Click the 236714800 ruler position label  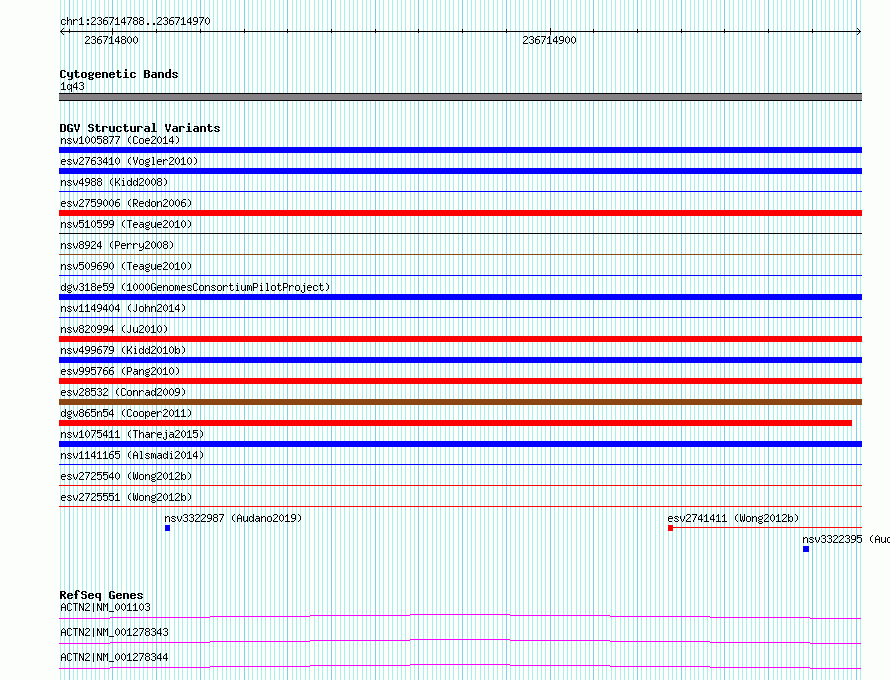(x=111, y=40)
